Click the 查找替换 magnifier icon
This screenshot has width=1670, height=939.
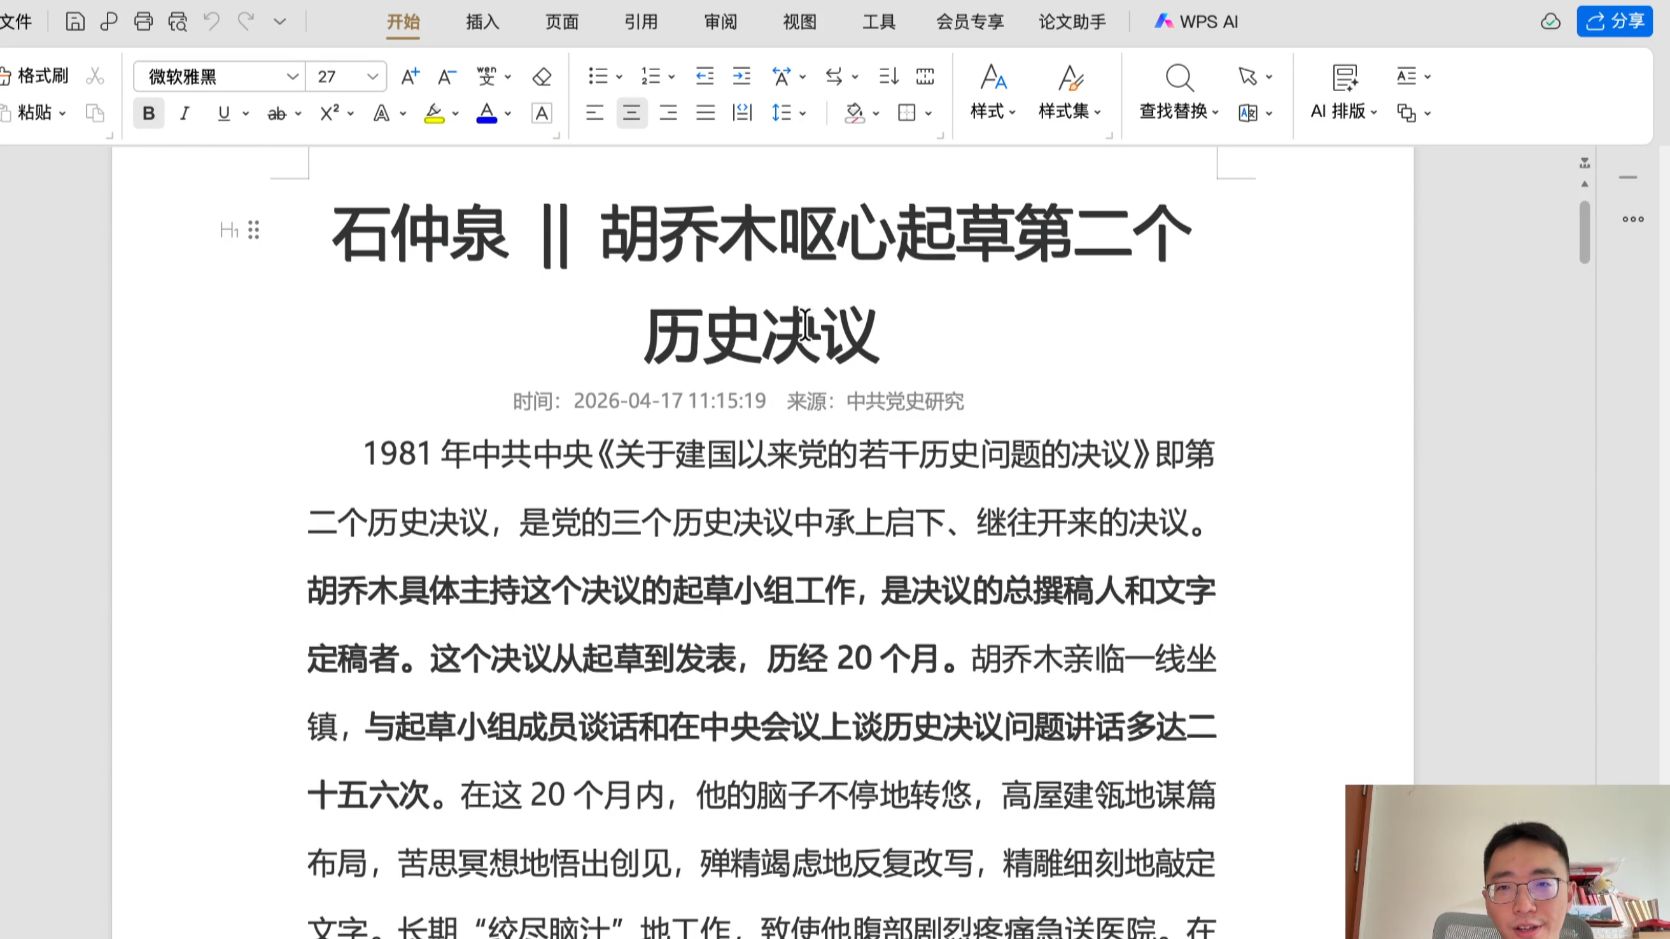(x=1180, y=78)
